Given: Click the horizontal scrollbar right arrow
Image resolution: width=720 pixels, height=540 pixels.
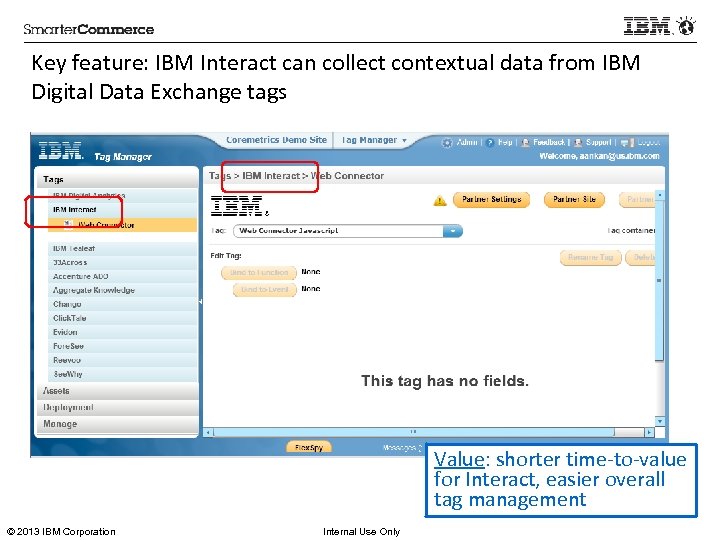Looking at the screenshot, I should [649, 432].
